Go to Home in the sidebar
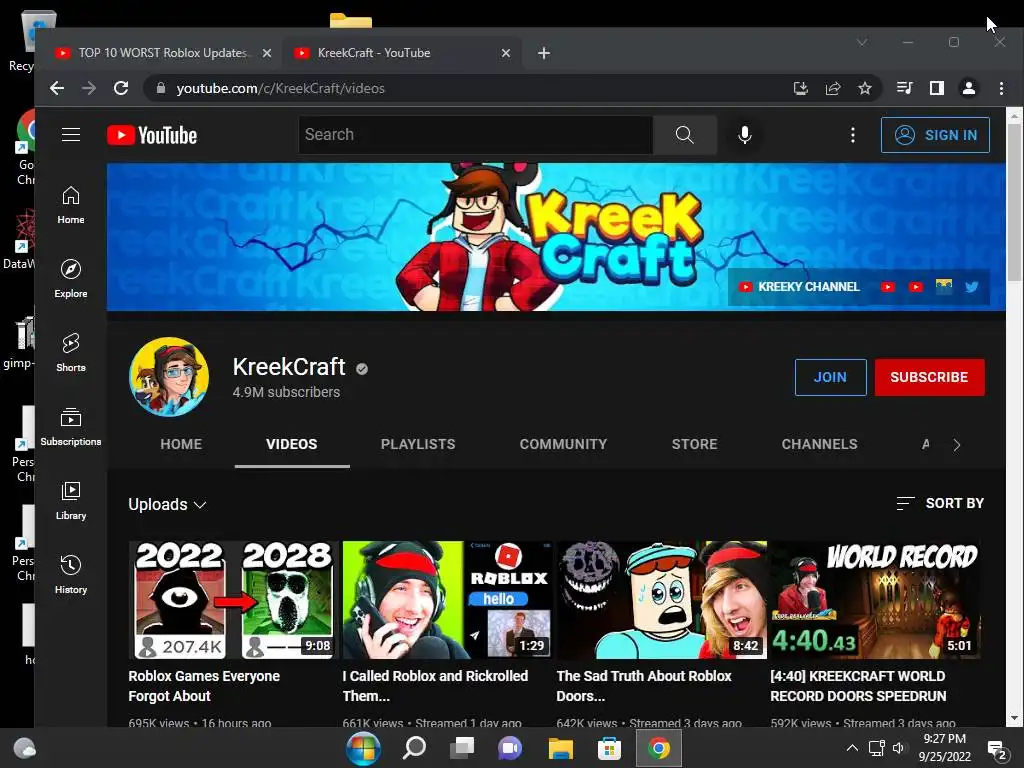Screen dimensions: 1024x768 71,205
